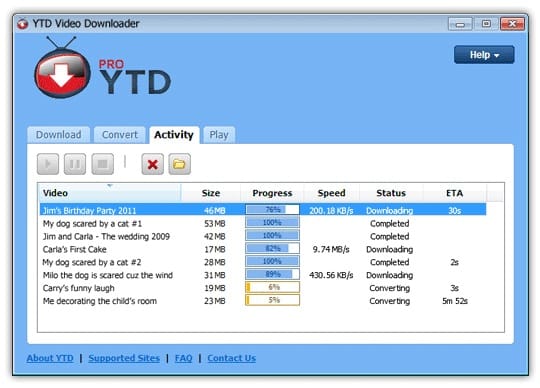
Task: Open the About YTD link
Action: pyautogui.click(x=50, y=358)
